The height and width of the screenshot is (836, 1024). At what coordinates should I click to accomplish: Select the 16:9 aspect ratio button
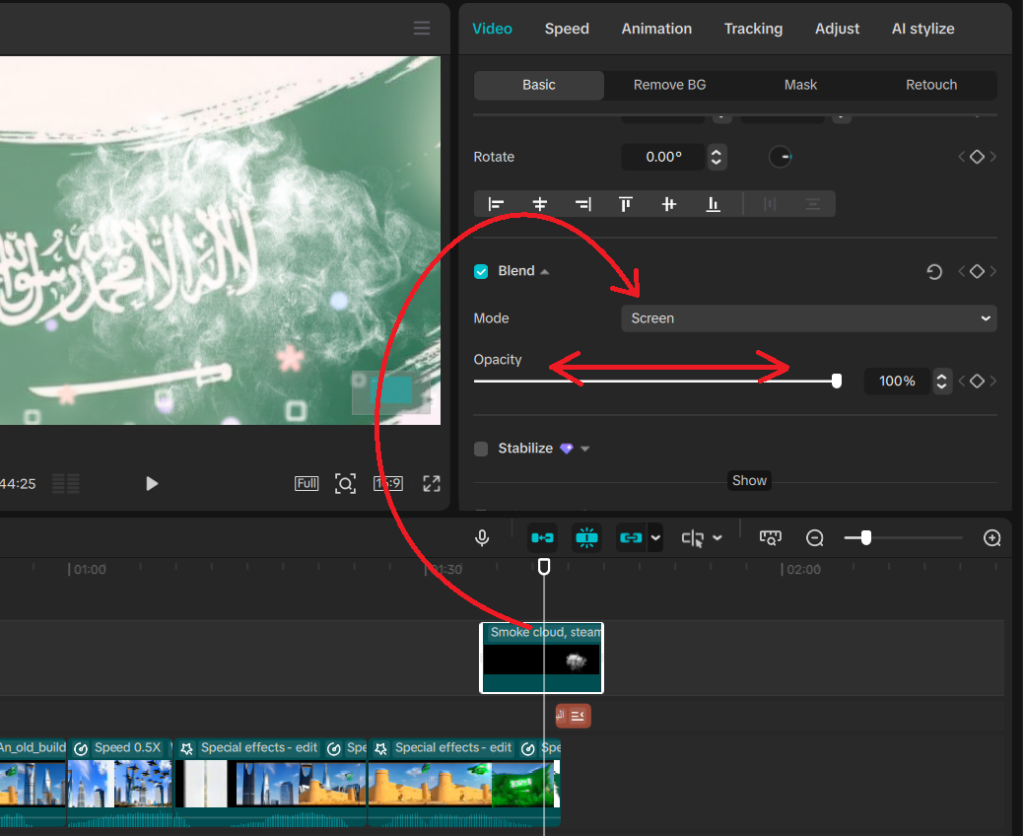388,484
